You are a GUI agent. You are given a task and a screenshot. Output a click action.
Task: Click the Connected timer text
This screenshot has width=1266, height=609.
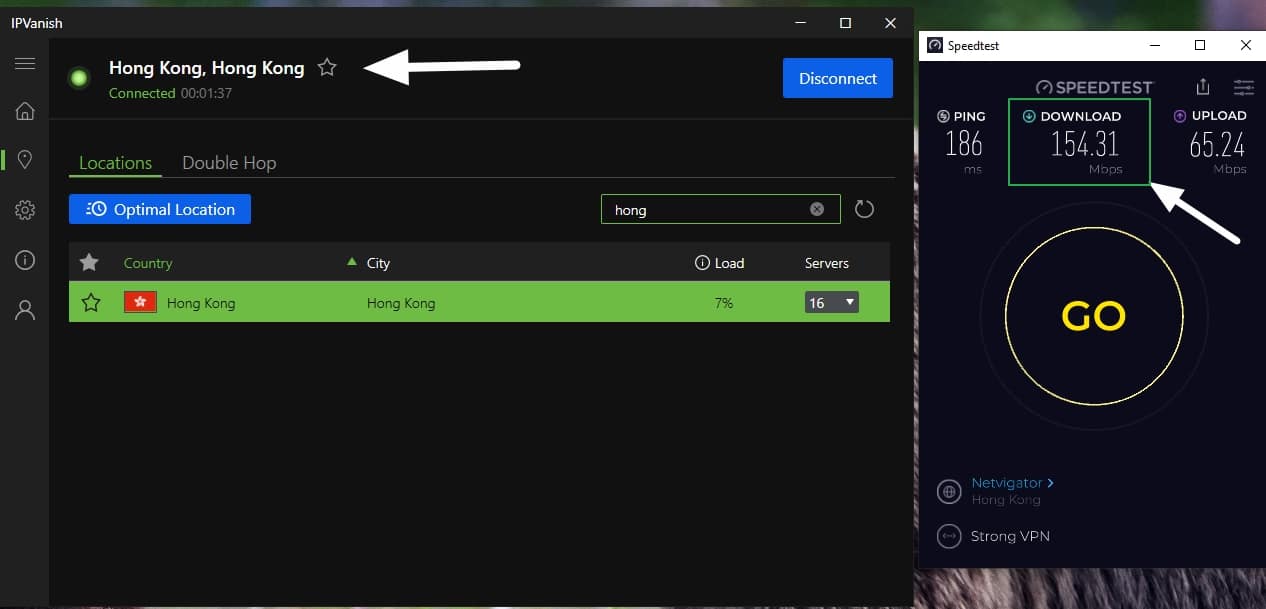pos(170,93)
